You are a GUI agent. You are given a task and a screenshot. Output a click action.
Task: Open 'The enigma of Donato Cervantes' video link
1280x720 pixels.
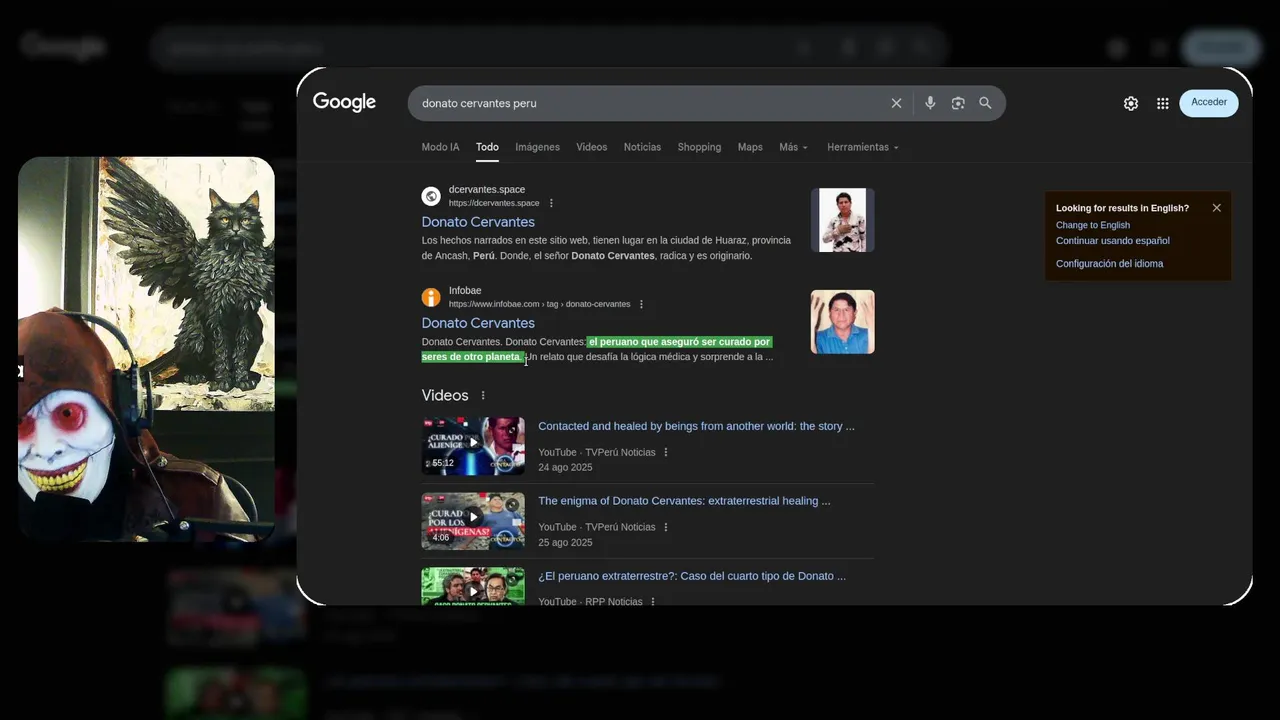[x=684, y=501]
